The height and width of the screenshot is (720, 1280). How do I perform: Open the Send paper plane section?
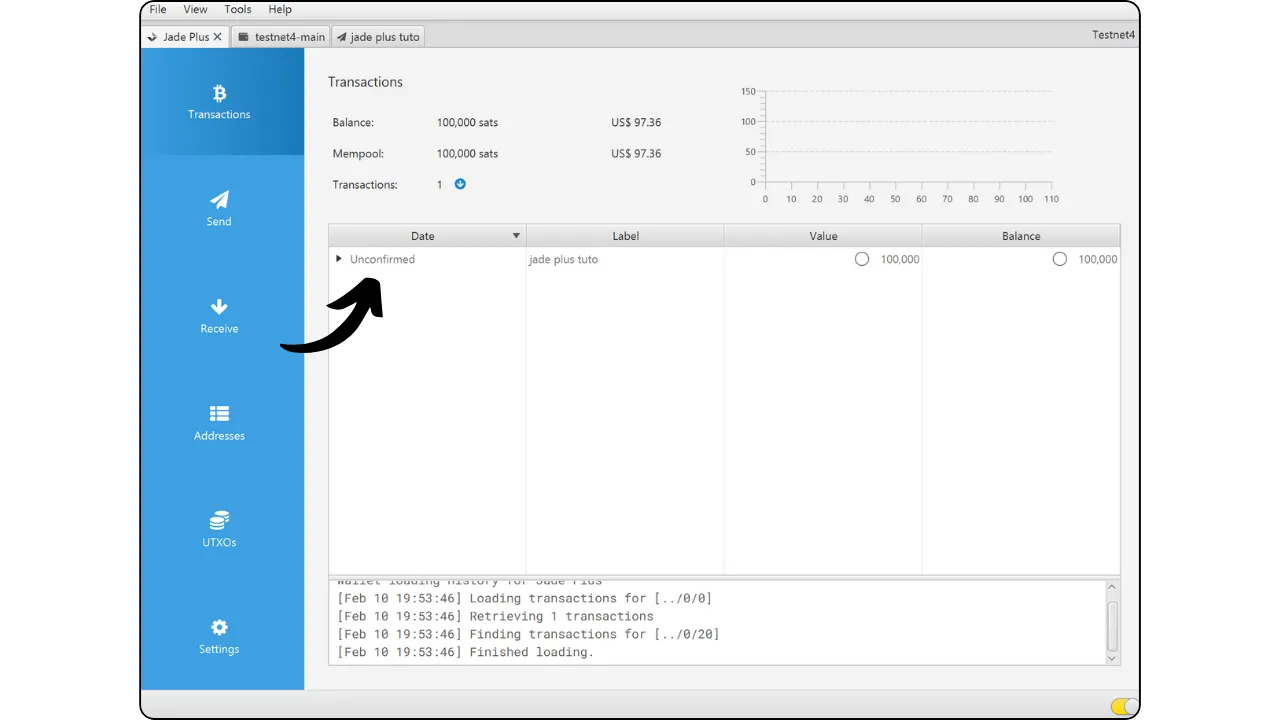click(x=219, y=208)
